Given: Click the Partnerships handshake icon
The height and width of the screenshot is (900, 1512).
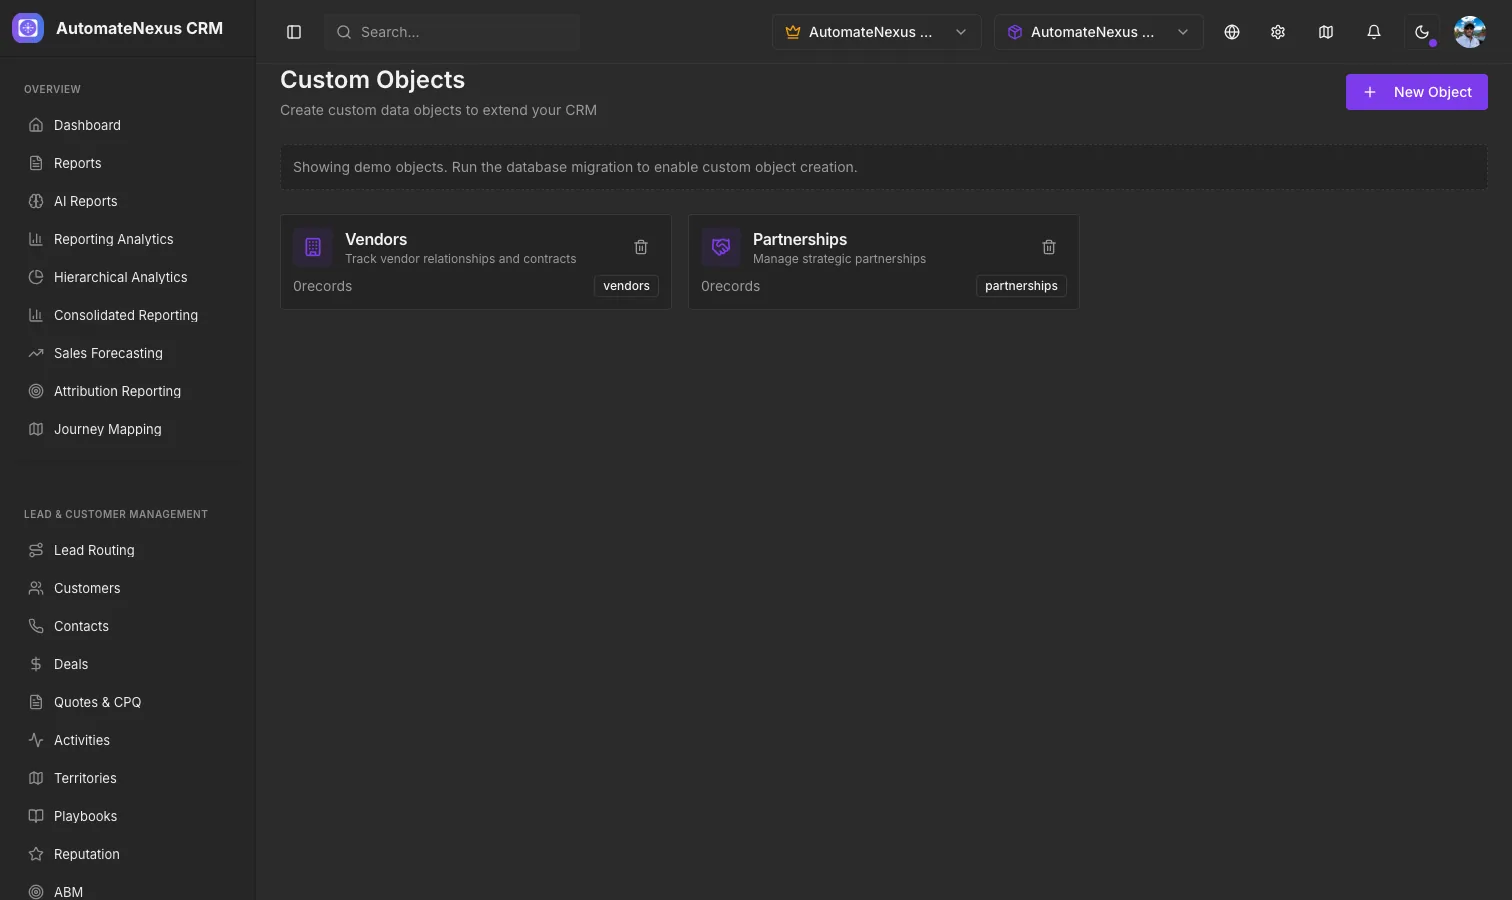Looking at the screenshot, I should click(721, 247).
